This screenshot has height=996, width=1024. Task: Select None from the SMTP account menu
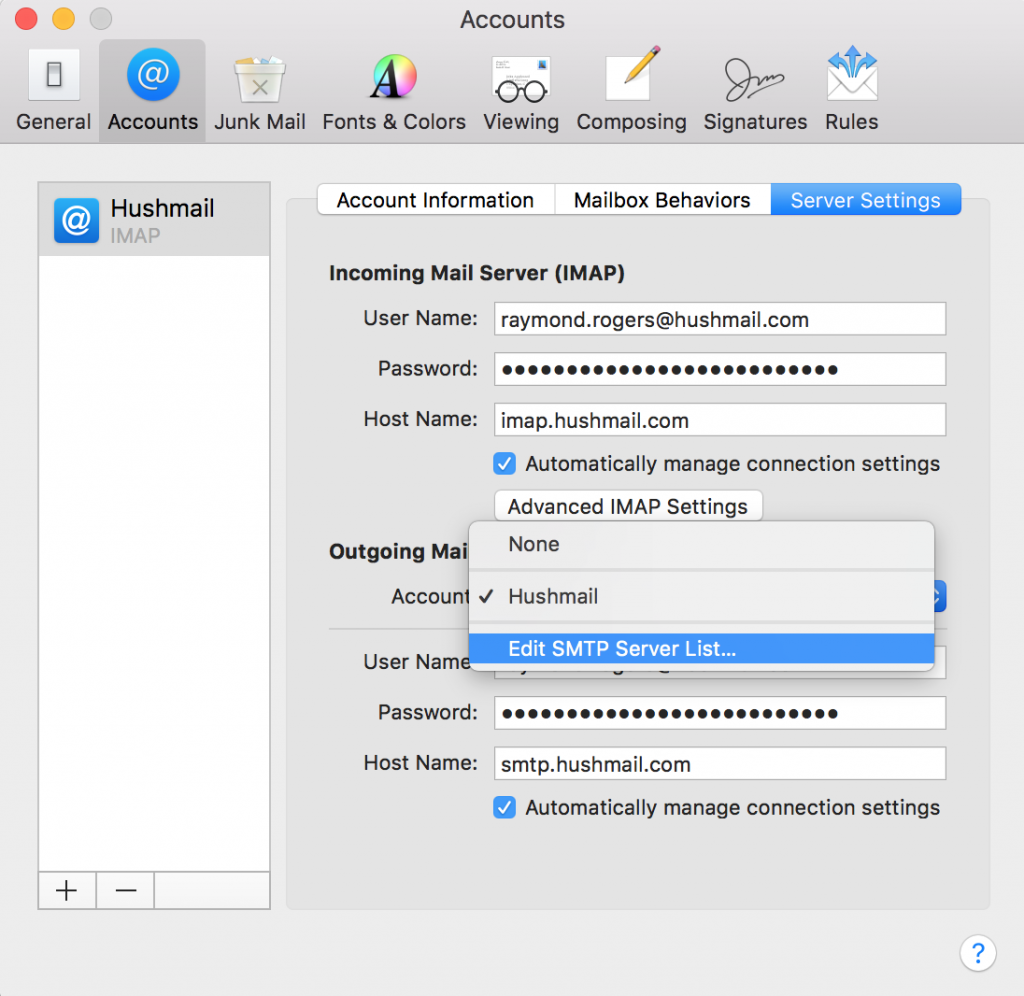[534, 544]
